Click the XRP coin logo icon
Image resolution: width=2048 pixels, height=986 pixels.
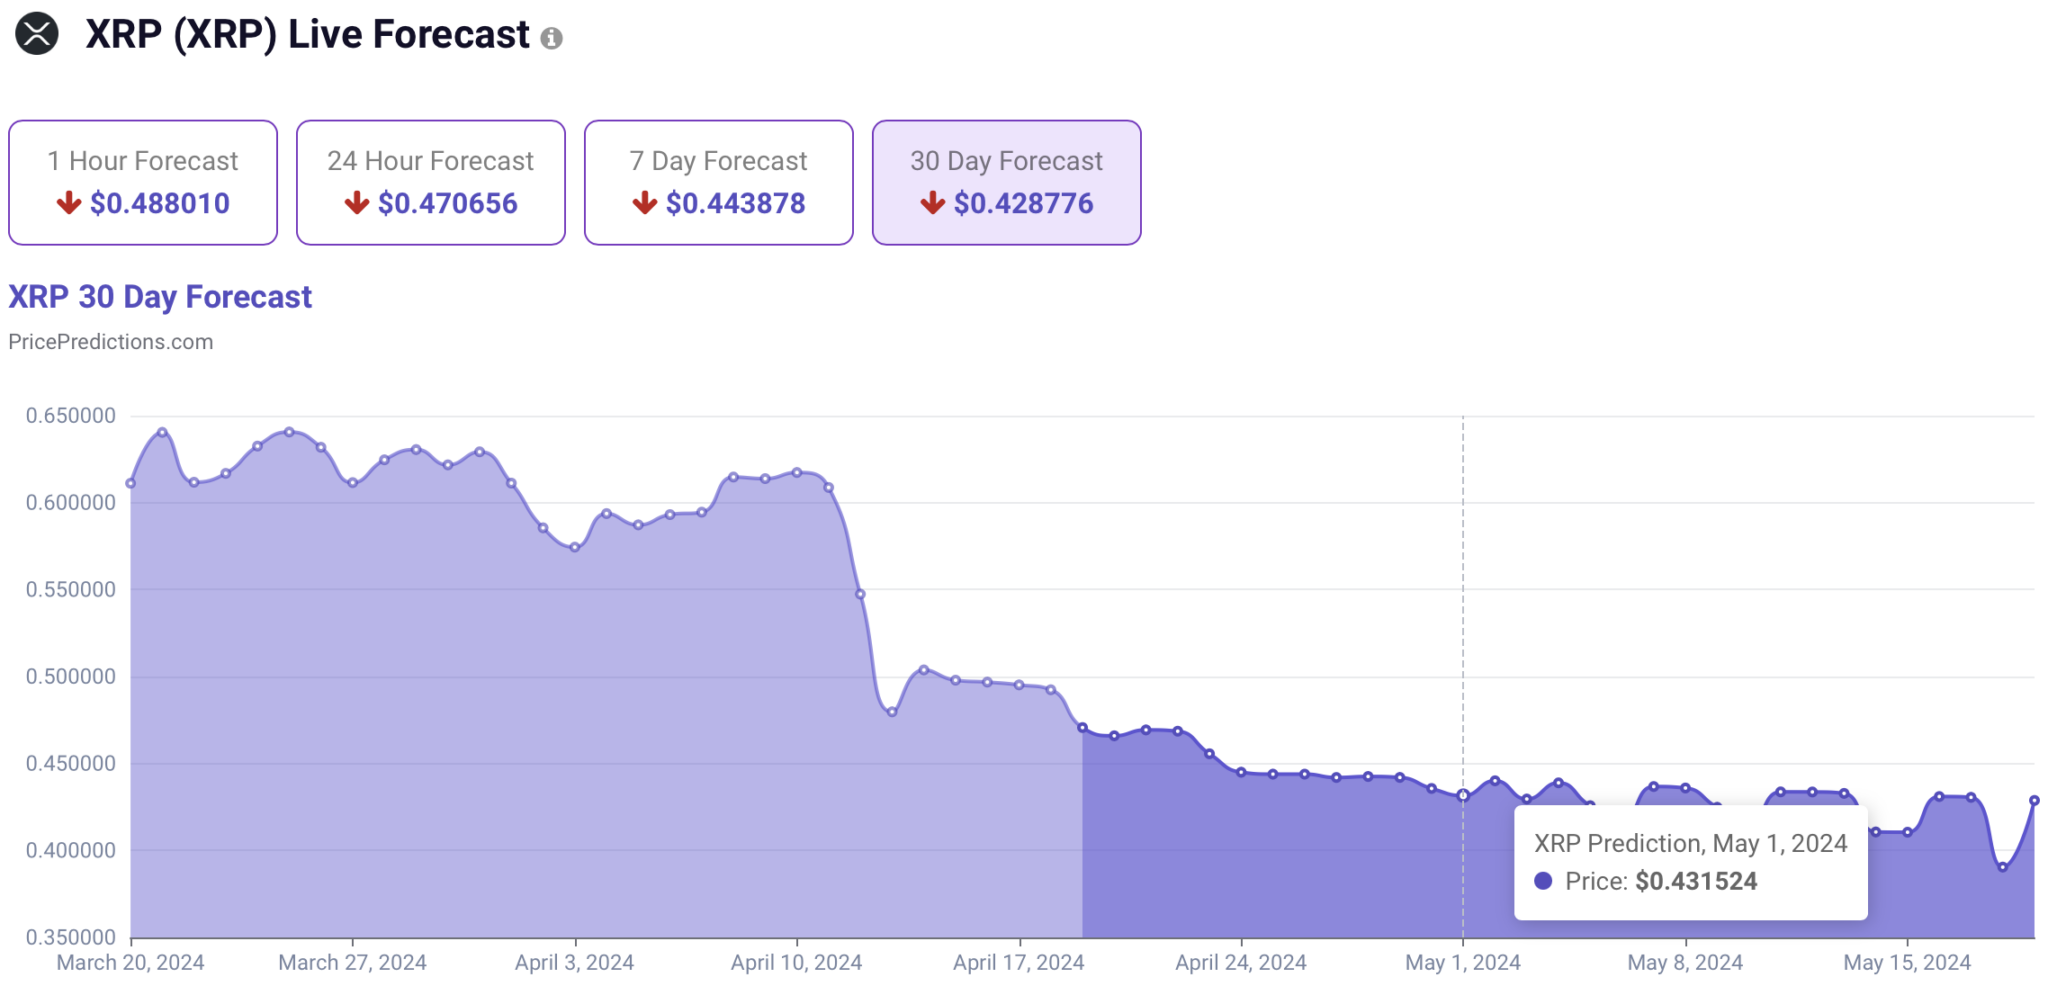point(37,34)
